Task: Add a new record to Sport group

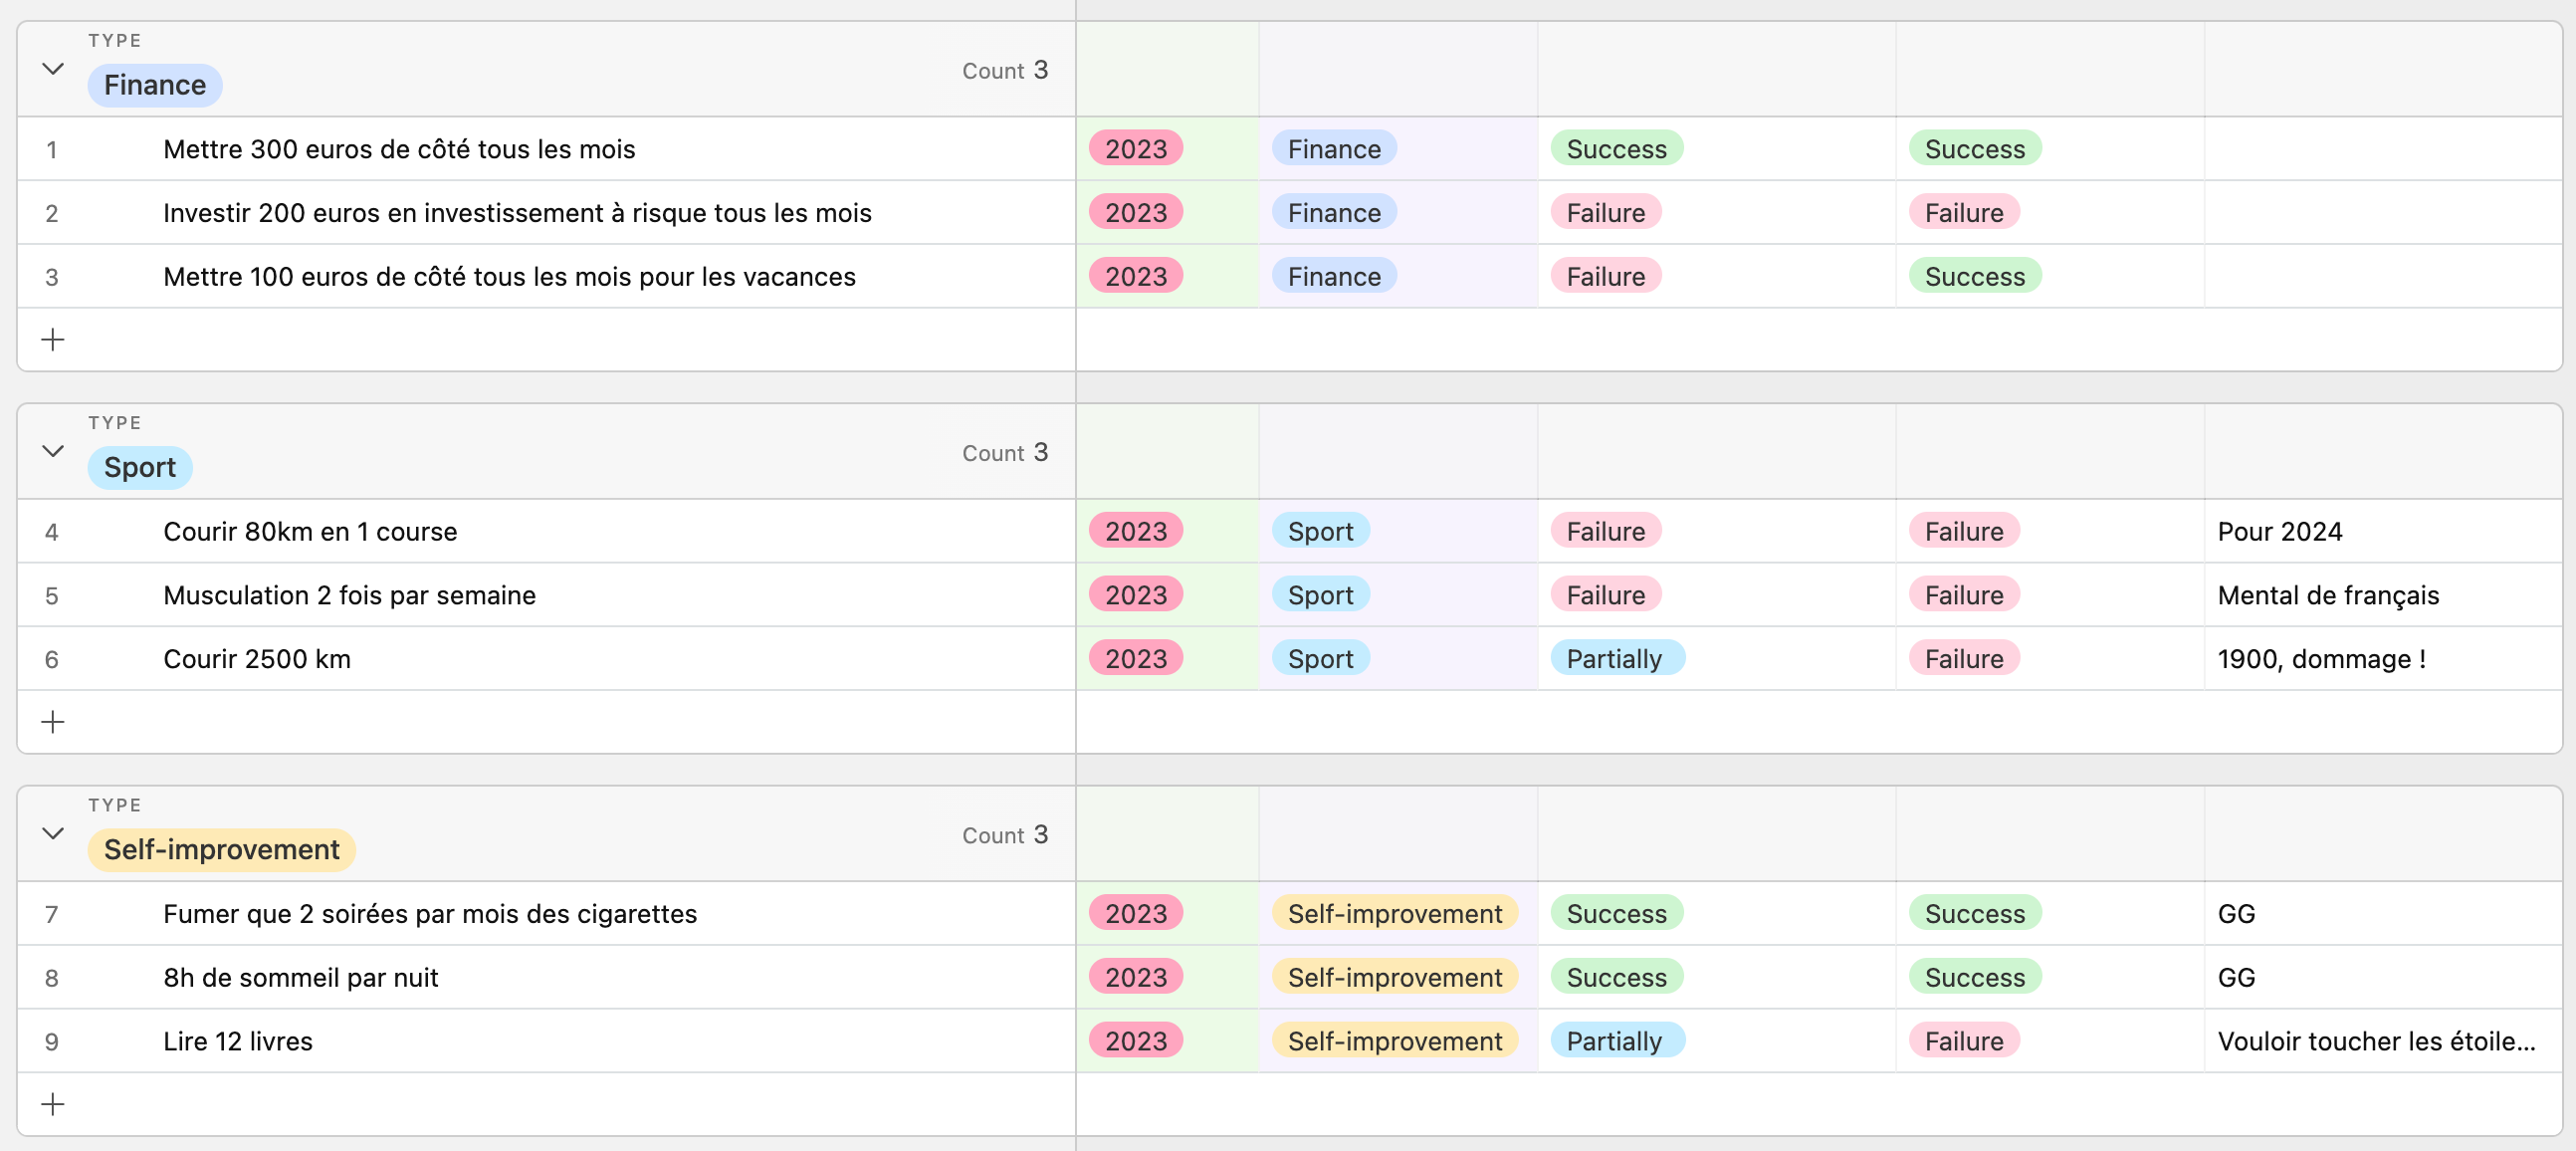Action: (53, 722)
